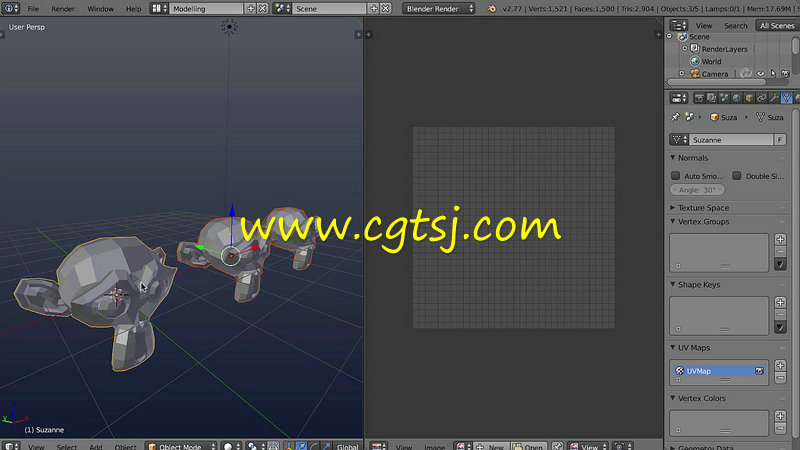
Task: Add a new UV map
Action: (780, 365)
